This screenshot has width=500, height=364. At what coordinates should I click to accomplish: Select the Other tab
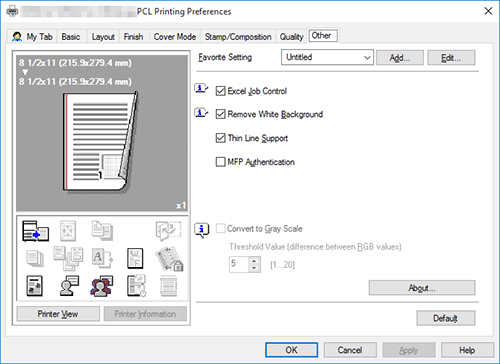[x=322, y=35]
